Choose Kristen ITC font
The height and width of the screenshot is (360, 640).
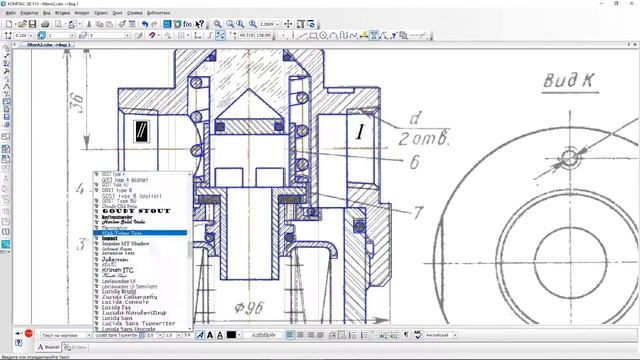118,270
